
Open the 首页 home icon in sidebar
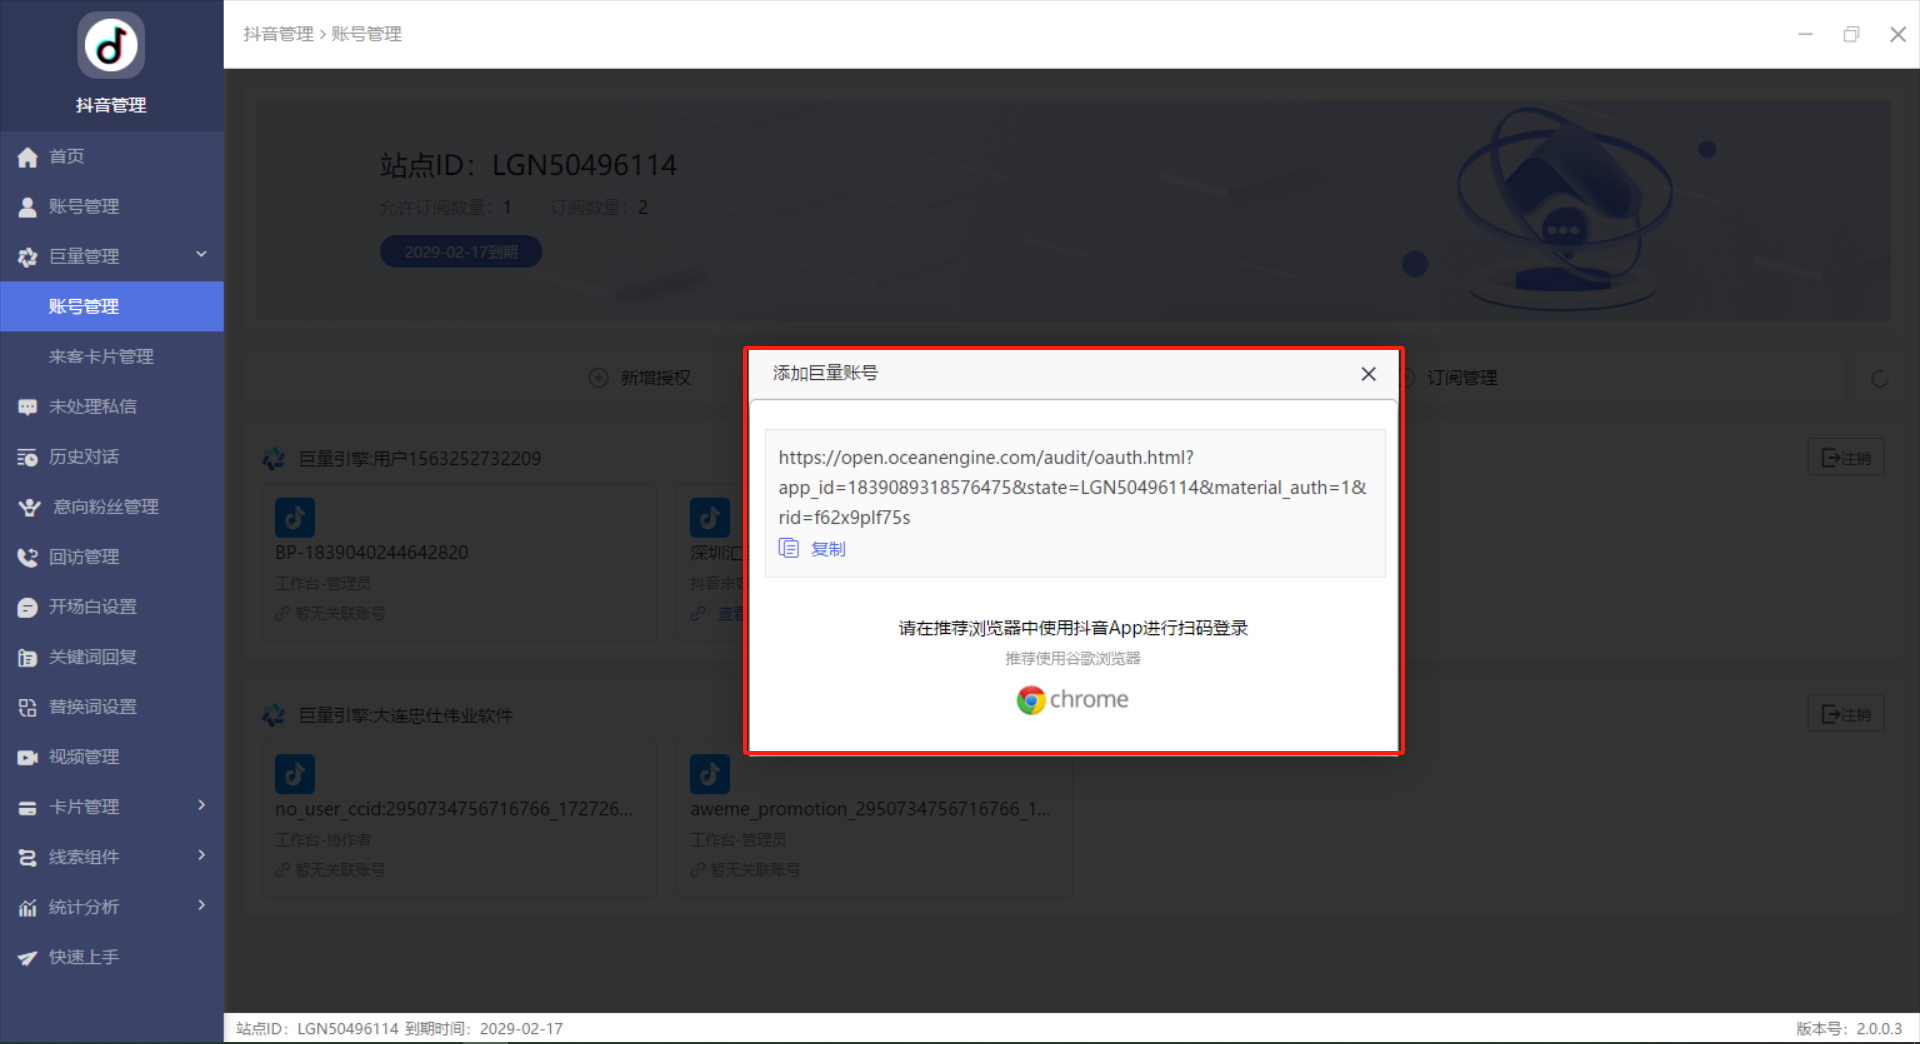coord(28,157)
